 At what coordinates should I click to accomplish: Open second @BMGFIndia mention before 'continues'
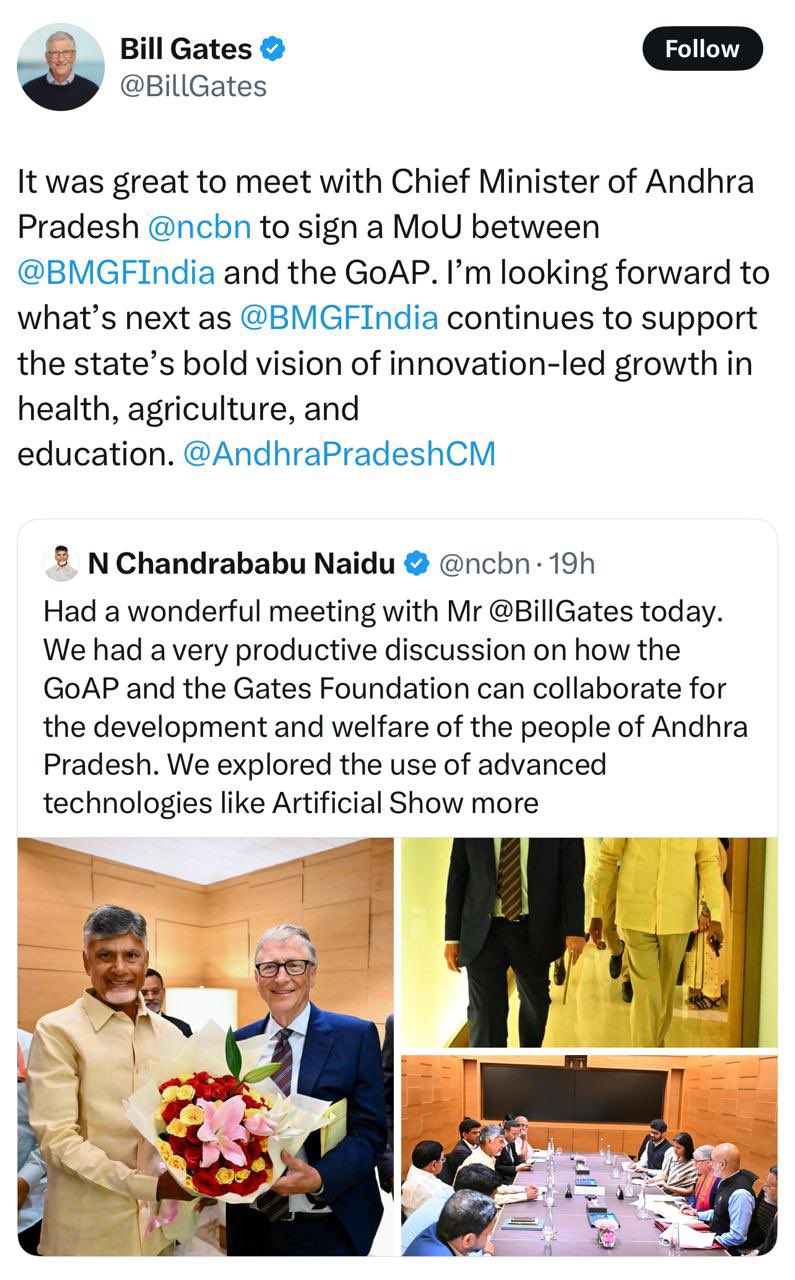[339, 318]
